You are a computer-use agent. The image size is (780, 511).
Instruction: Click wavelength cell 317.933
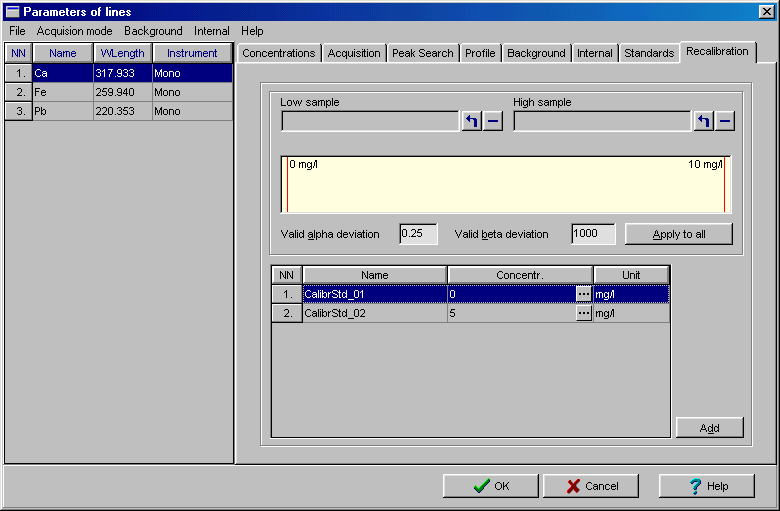pos(122,73)
